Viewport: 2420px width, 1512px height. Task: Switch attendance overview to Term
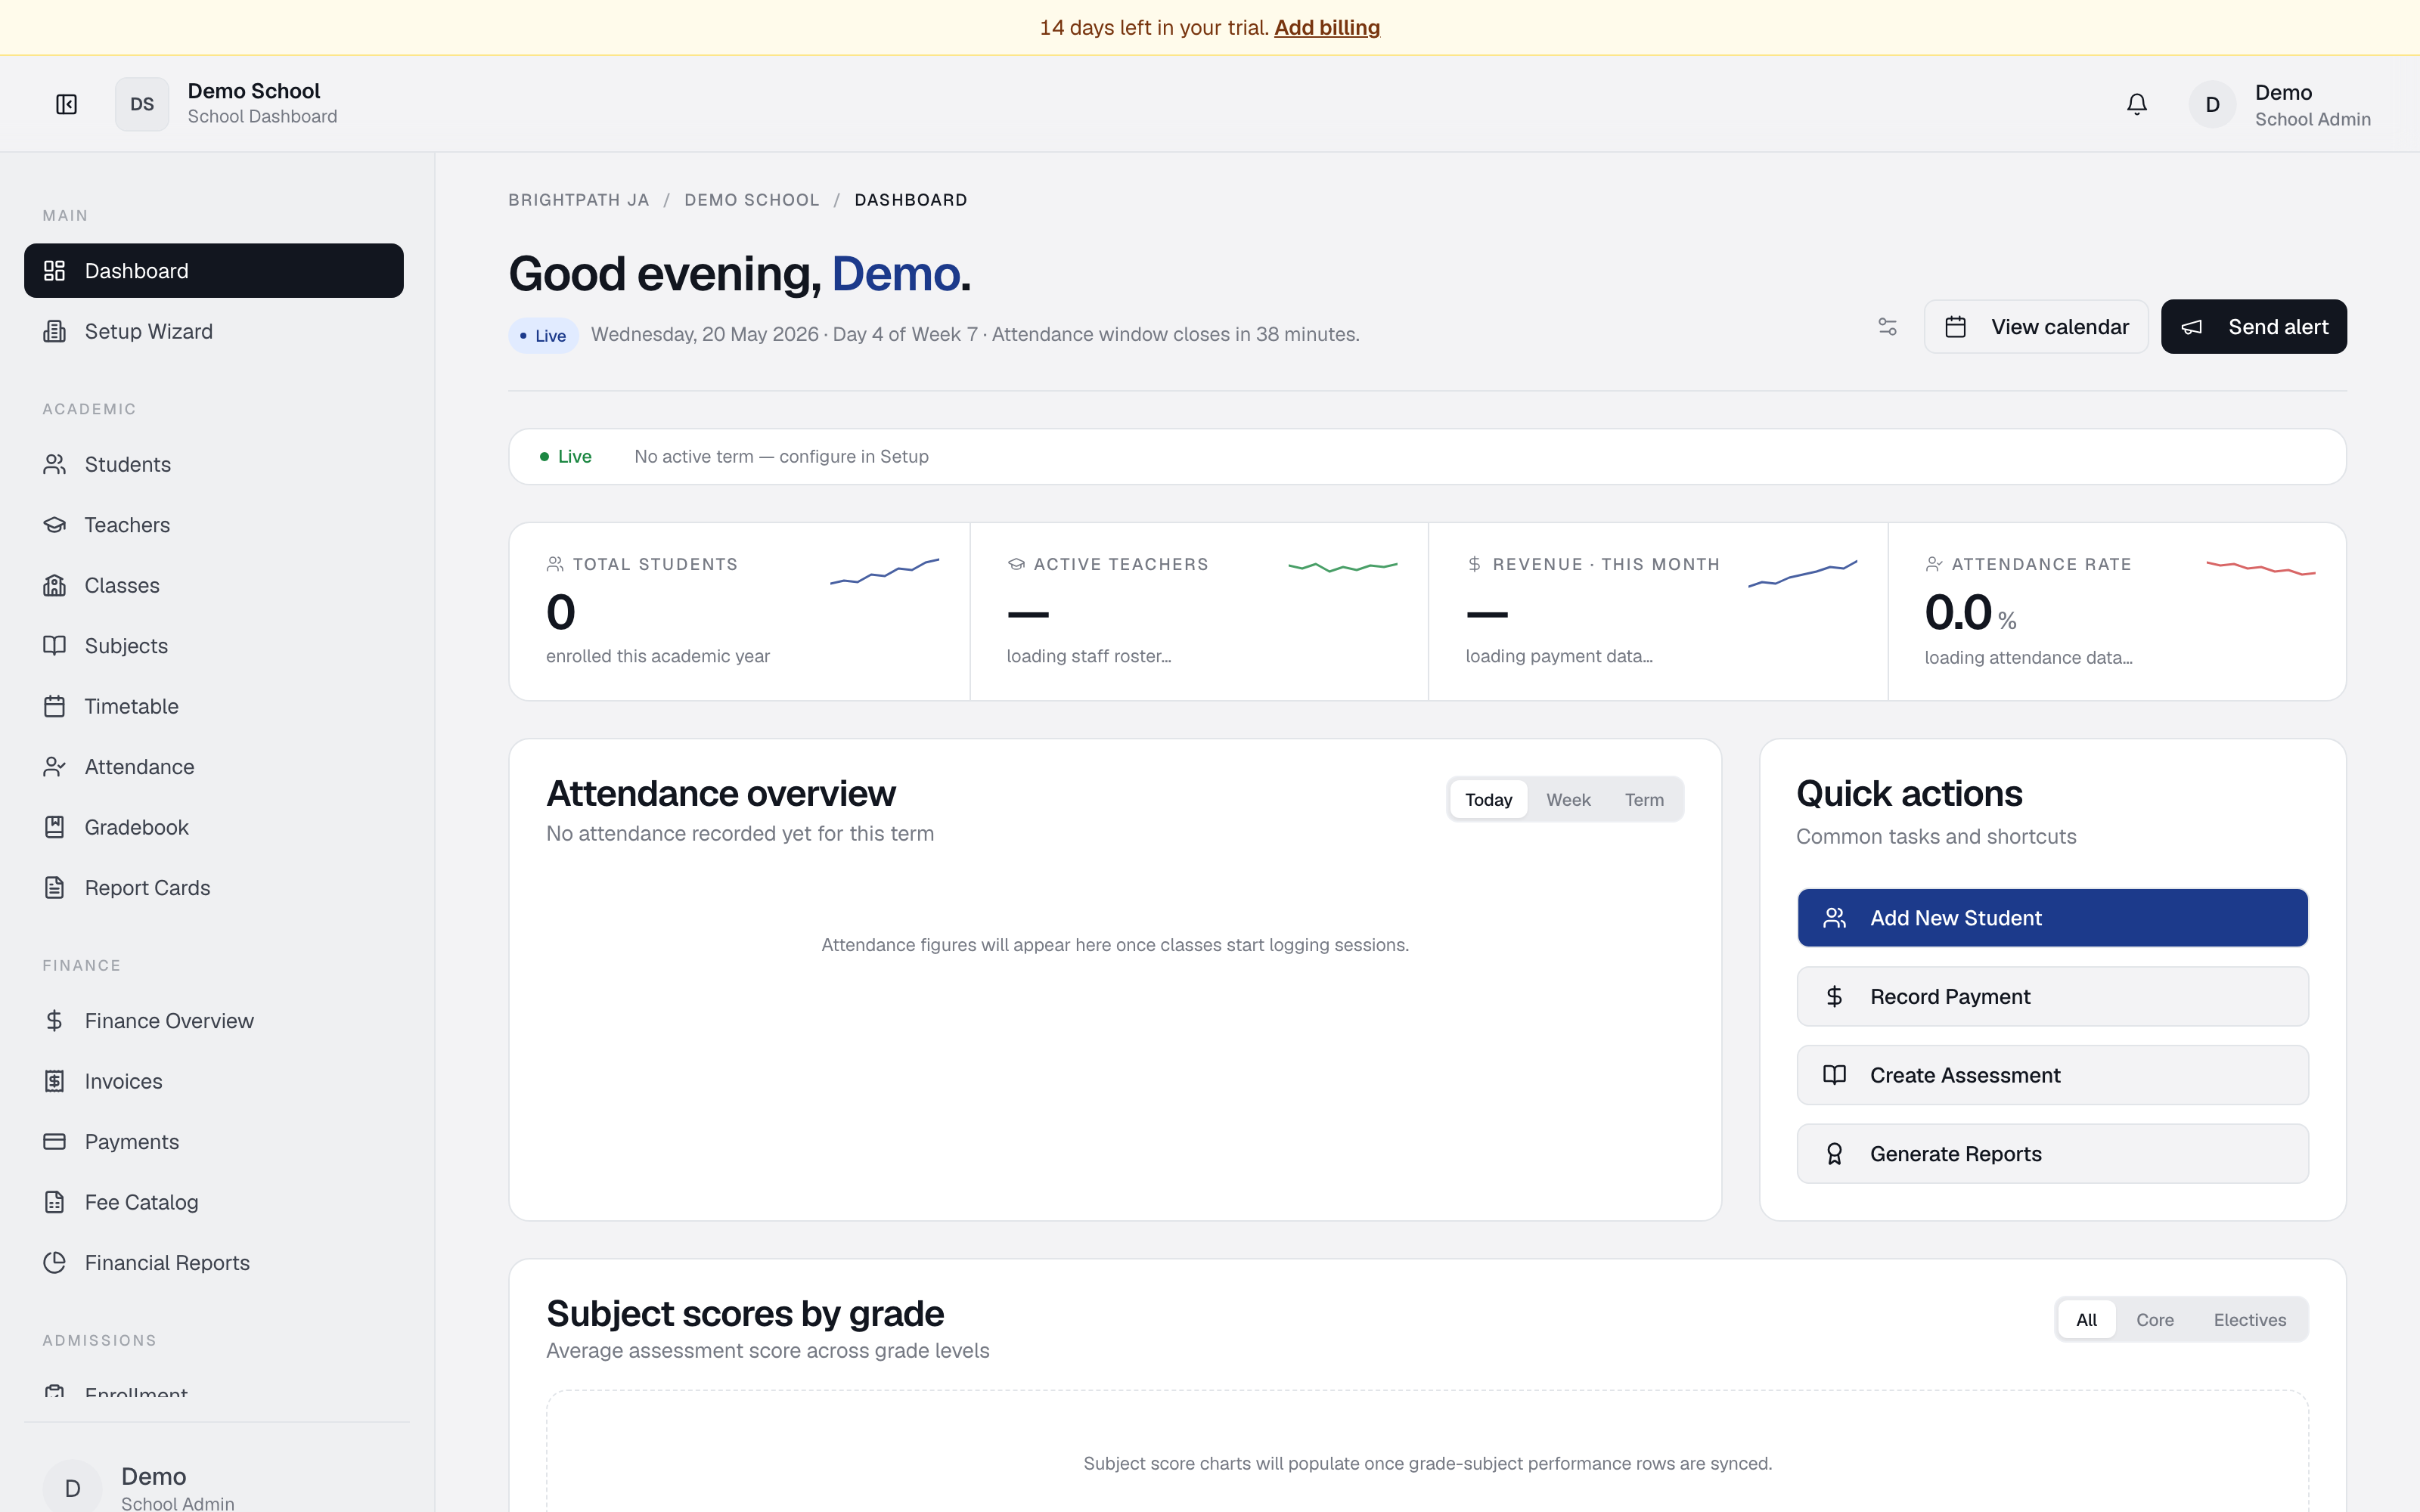tap(1644, 800)
